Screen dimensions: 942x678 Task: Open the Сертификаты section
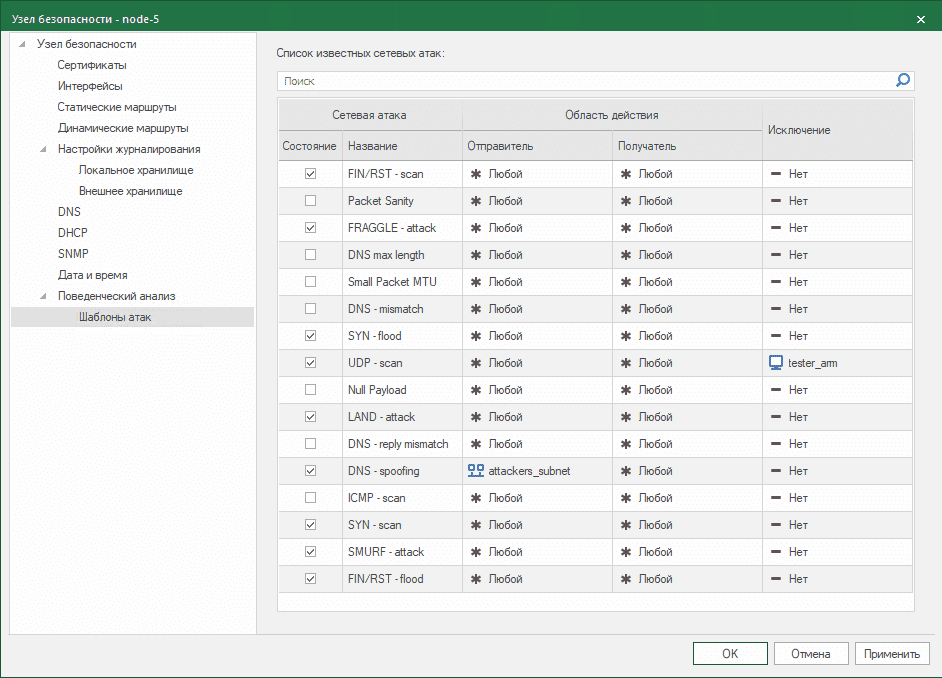pos(91,65)
